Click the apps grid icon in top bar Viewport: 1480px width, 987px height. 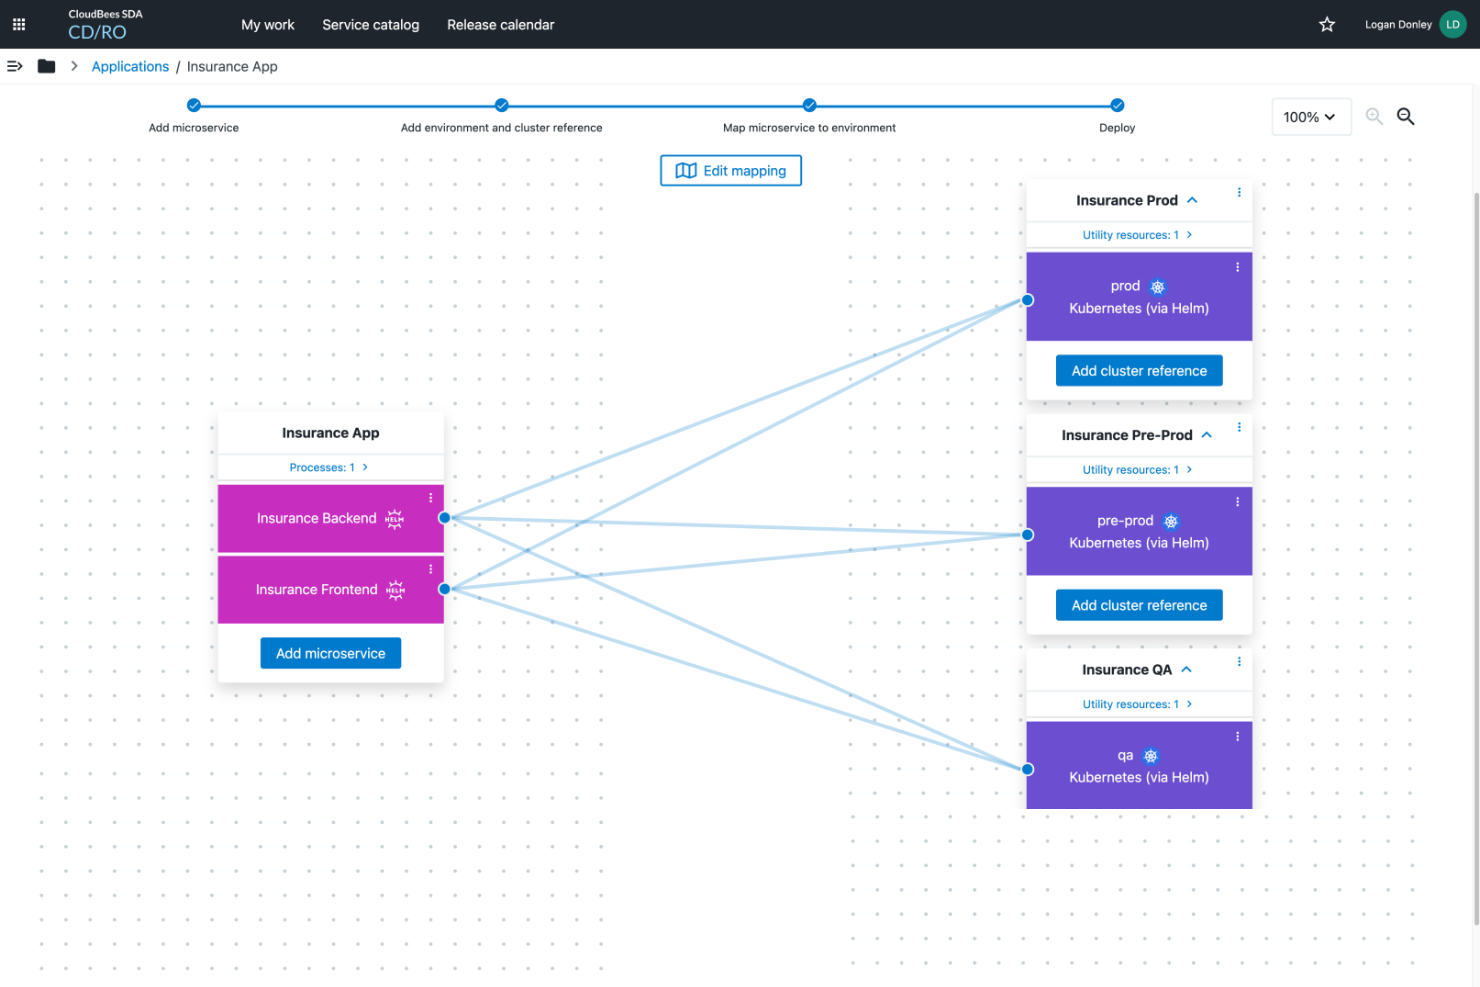click(18, 24)
